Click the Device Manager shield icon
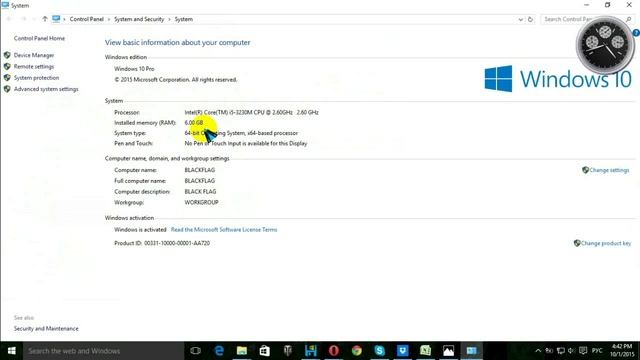The image size is (640, 360). point(7,55)
